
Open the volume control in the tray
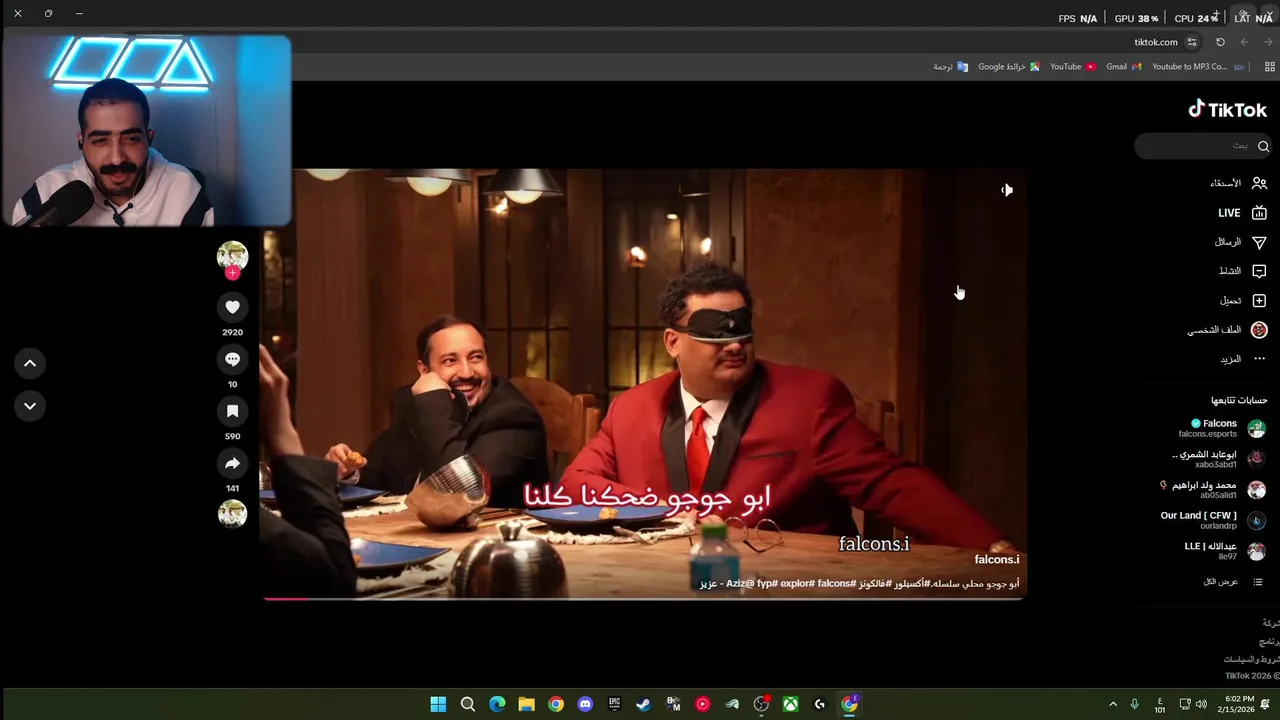(x=1201, y=704)
